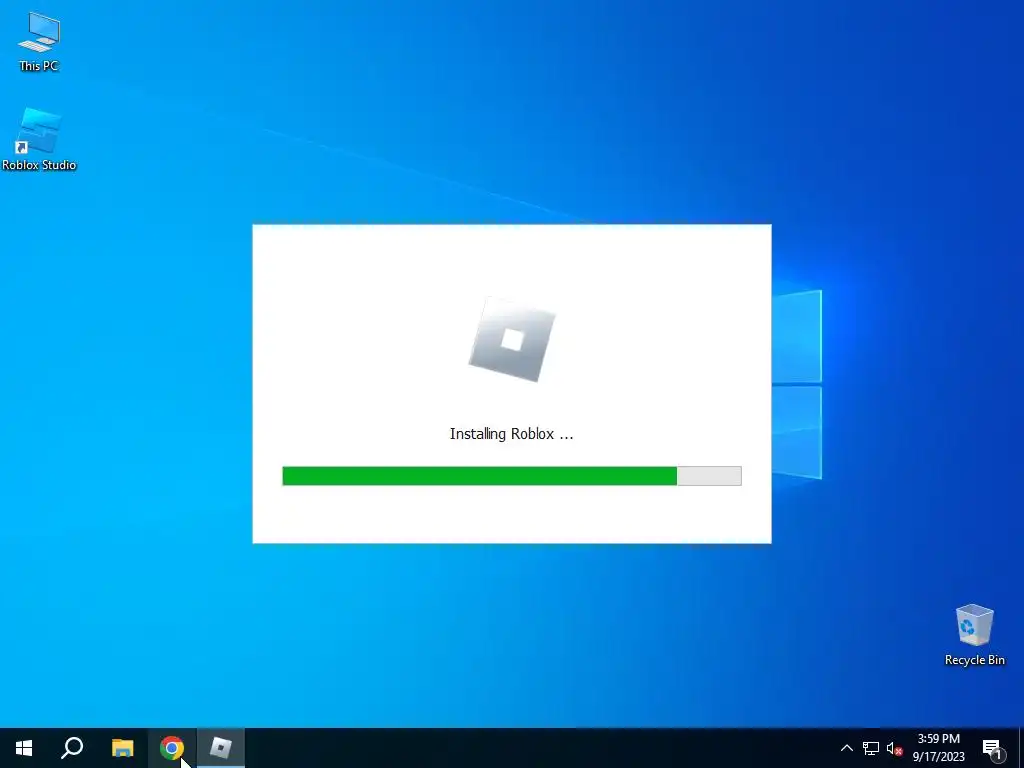Click the green installation progress bar
This screenshot has height=768, width=1024.
pyautogui.click(x=512, y=476)
